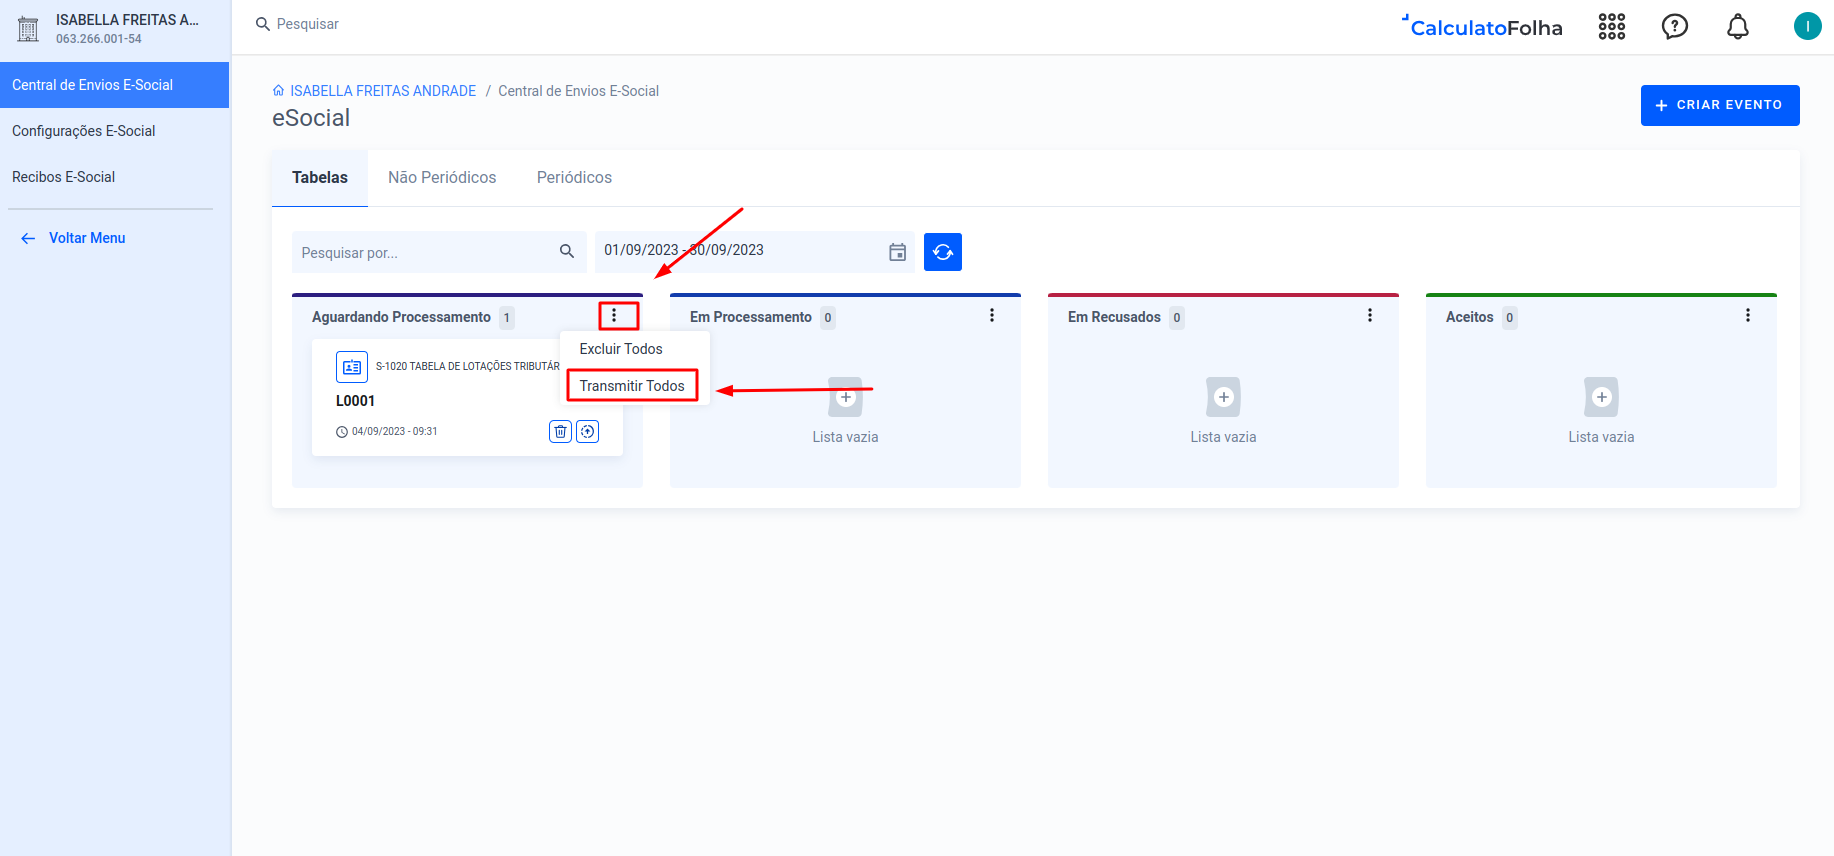The width and height of the screenshot is (1834, 856).
Task: Click the 063.266.001-54 company number
Action: (99, 39)
